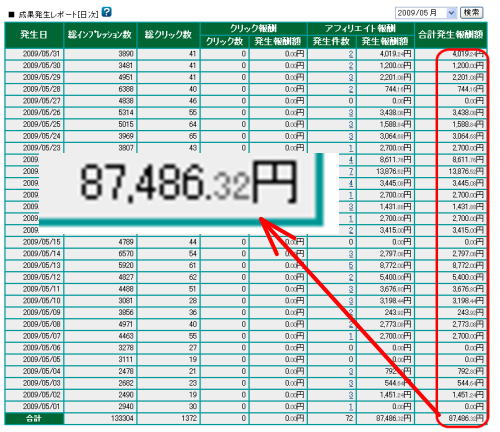Open 発生件数 link in 2009/05/29 row

(x=351, y=77)
